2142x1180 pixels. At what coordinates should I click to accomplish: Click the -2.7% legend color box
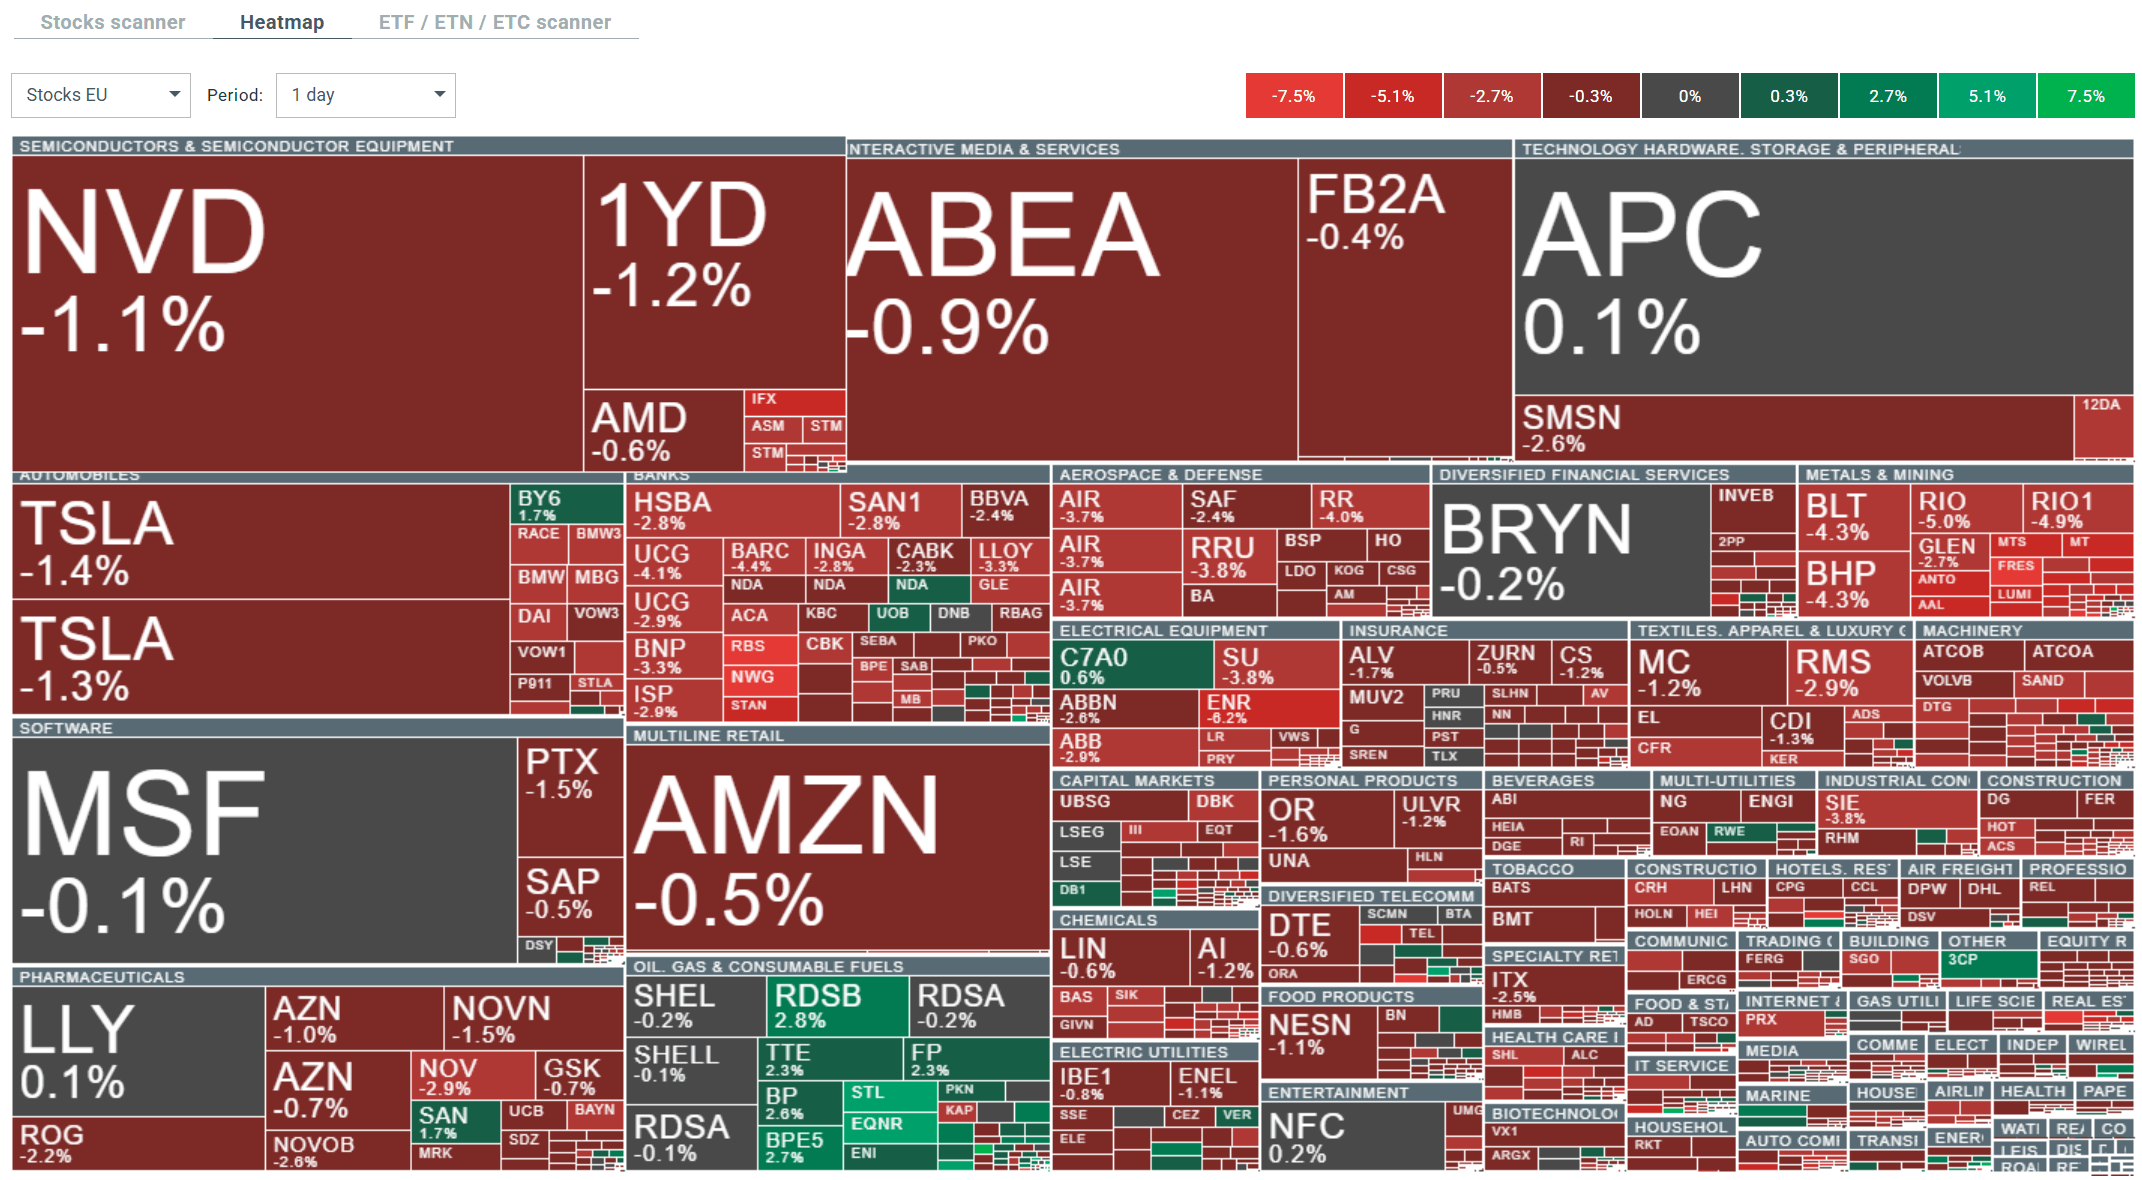point(1491,96)
